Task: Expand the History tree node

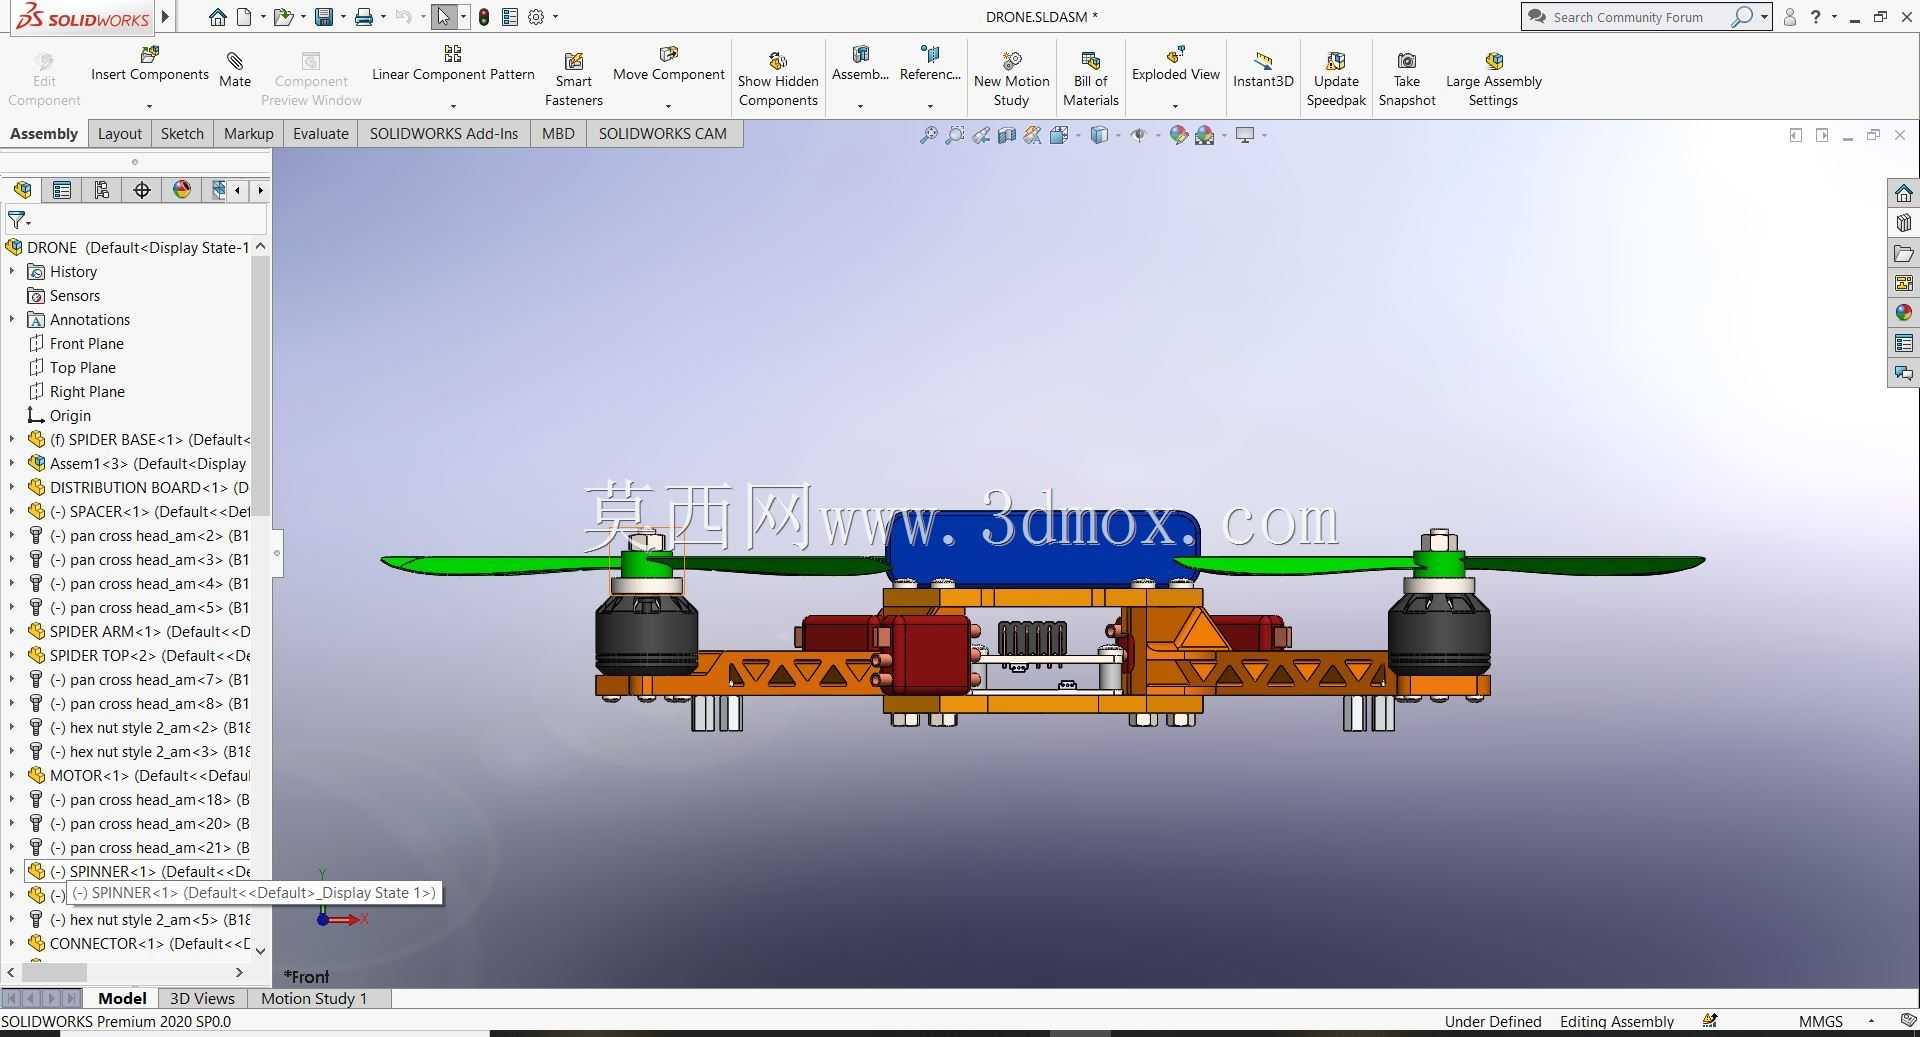Action: point(12,271)
